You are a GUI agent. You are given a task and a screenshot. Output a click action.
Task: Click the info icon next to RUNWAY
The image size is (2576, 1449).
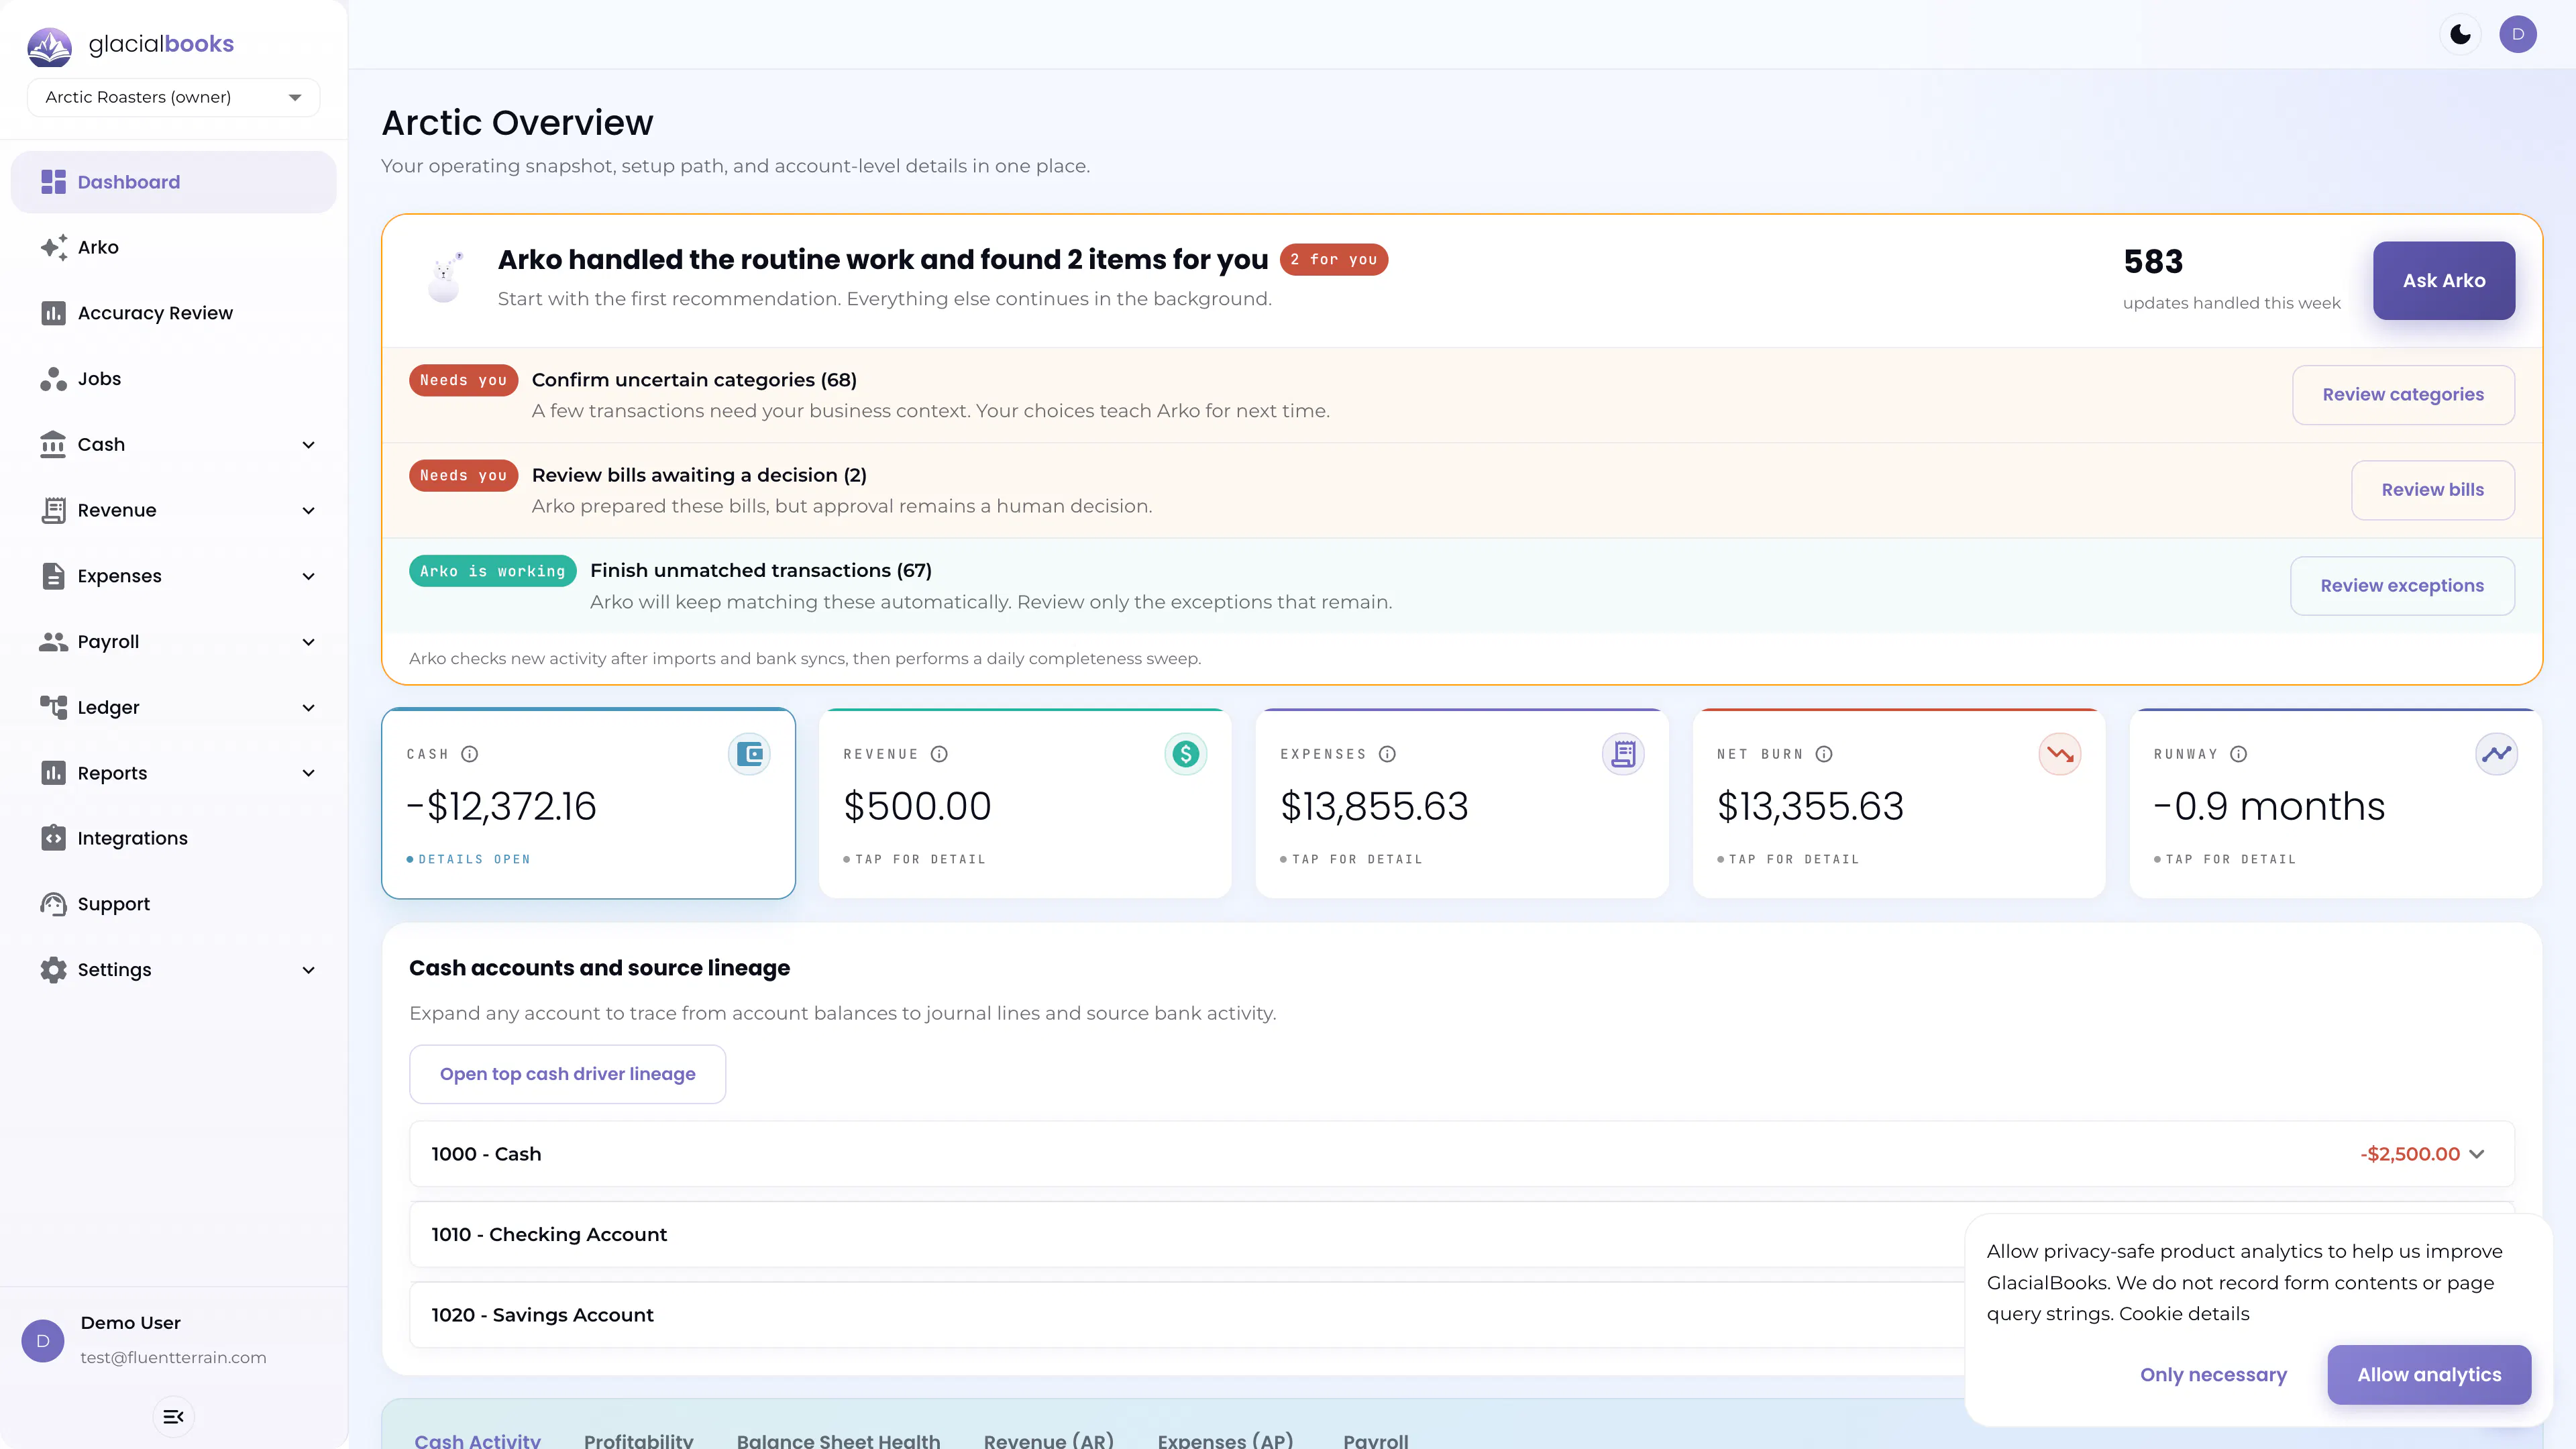click(2239, 754)
